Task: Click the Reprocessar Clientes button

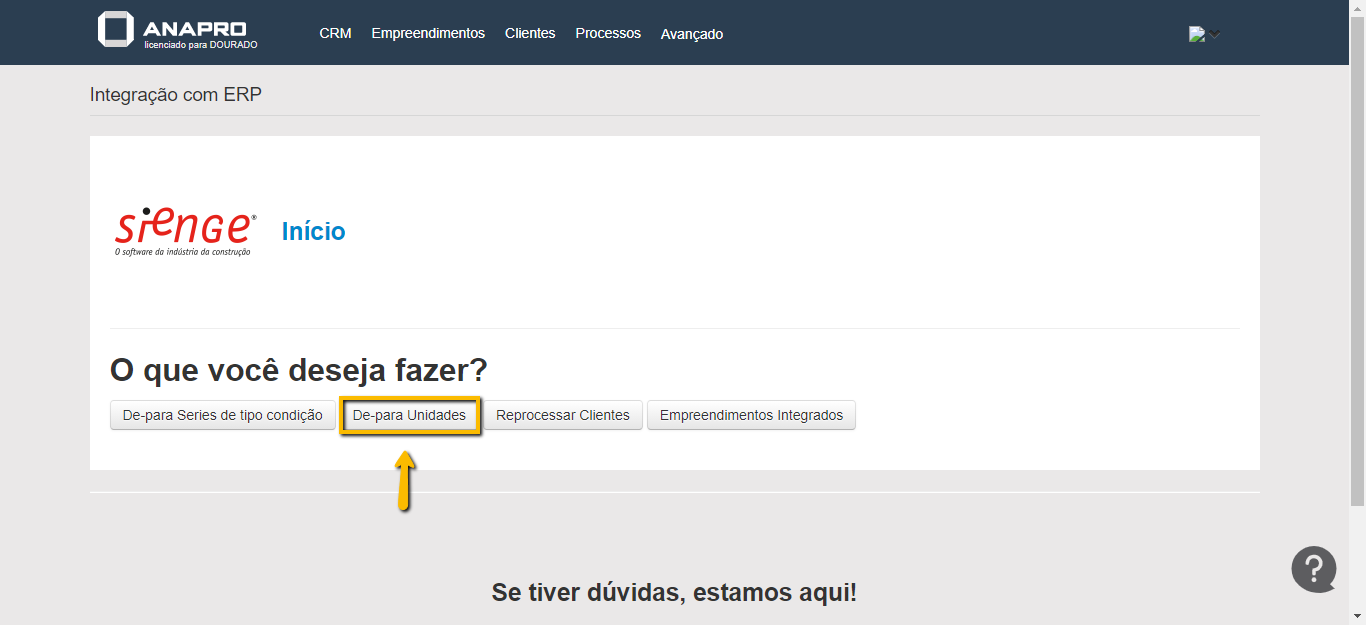Action: point(563,415)
